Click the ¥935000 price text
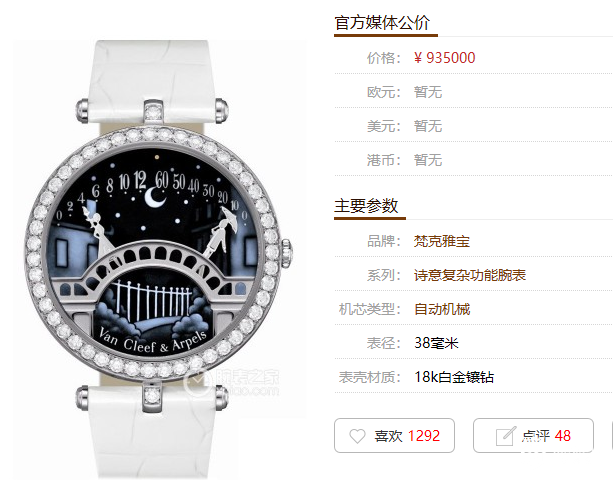The image size is (613, 480). [445, 58]
